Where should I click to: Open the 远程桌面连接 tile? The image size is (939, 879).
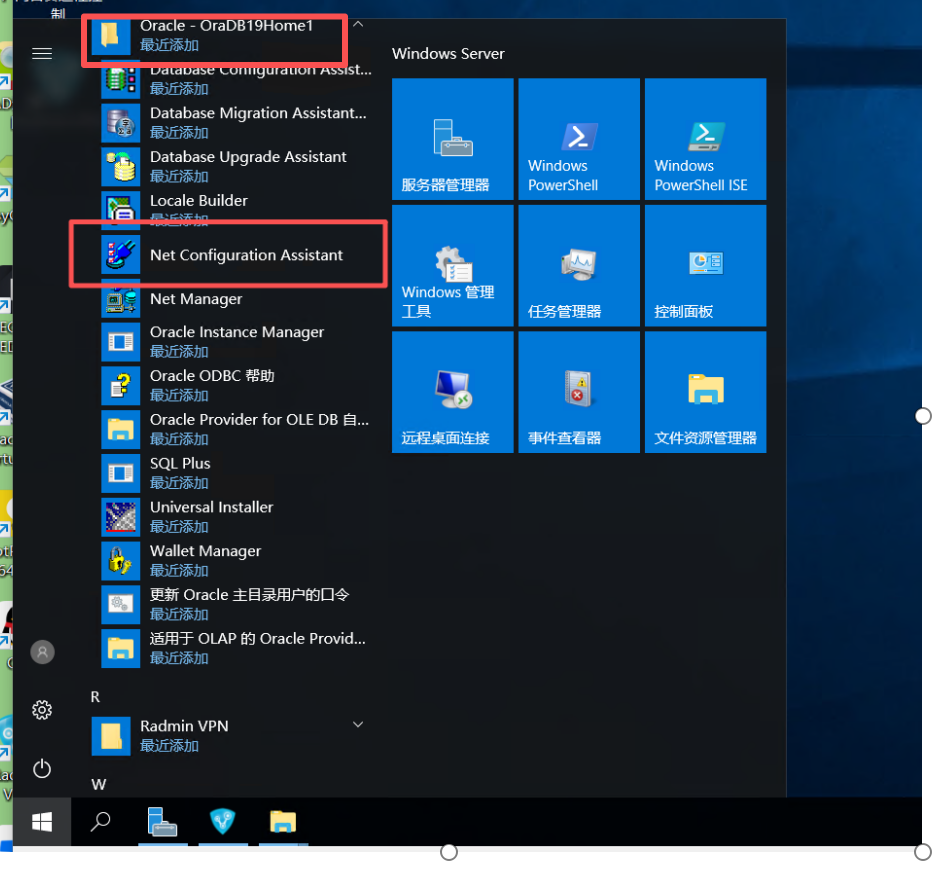453,392
